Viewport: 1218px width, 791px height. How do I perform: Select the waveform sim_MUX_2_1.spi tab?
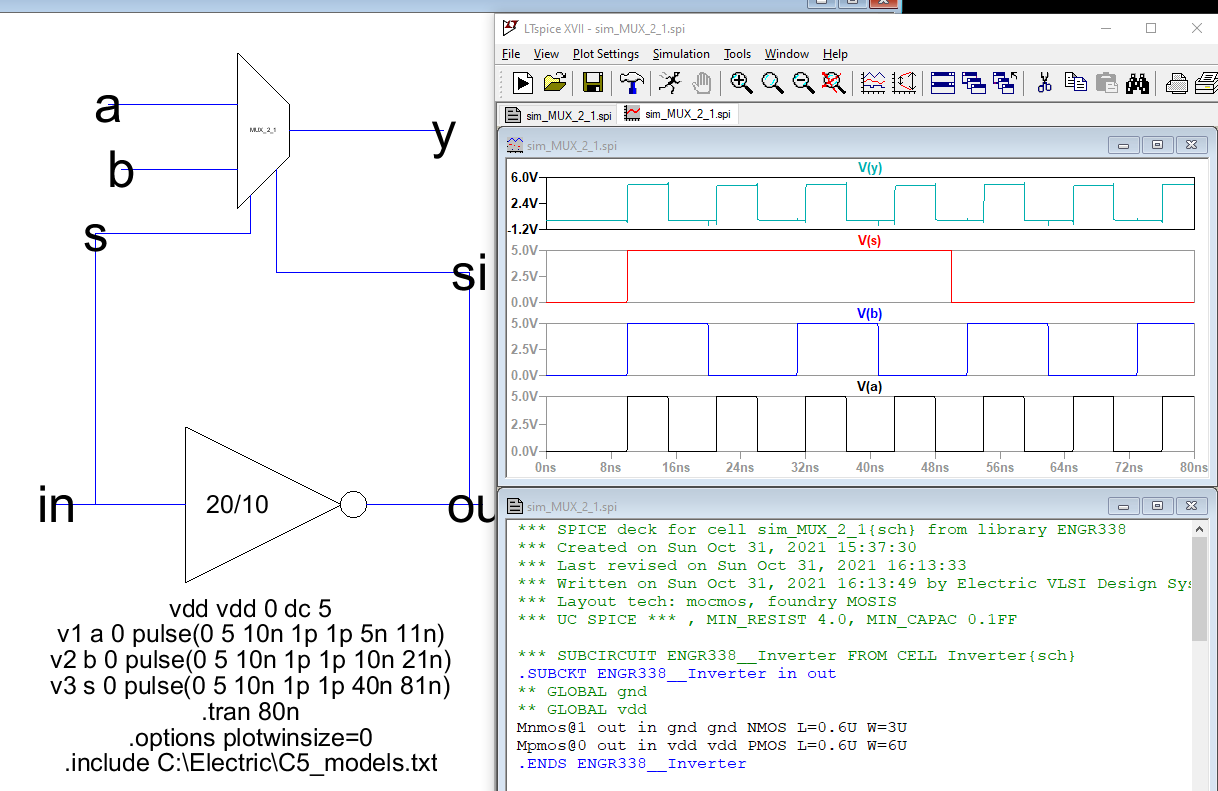tap(678, 114)
